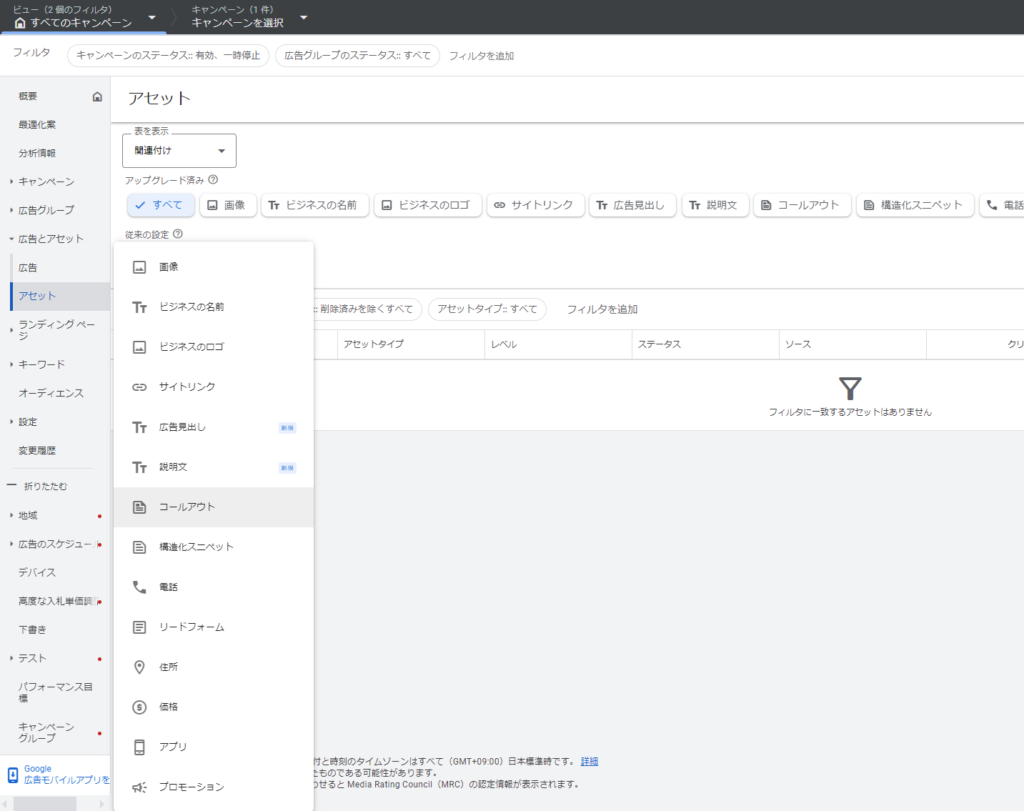Image resolution: width=1024 pixels, height=811 pixels.
Task: Click the 広告グループのステータス filter chip
Action: 357,56
